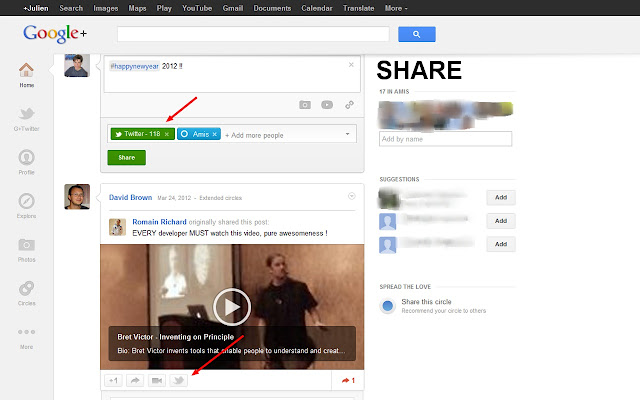Click David Brown's avatar thumbnail
Image resolution: width=640 pixels, height=400 pixels.
coord(77,196)
